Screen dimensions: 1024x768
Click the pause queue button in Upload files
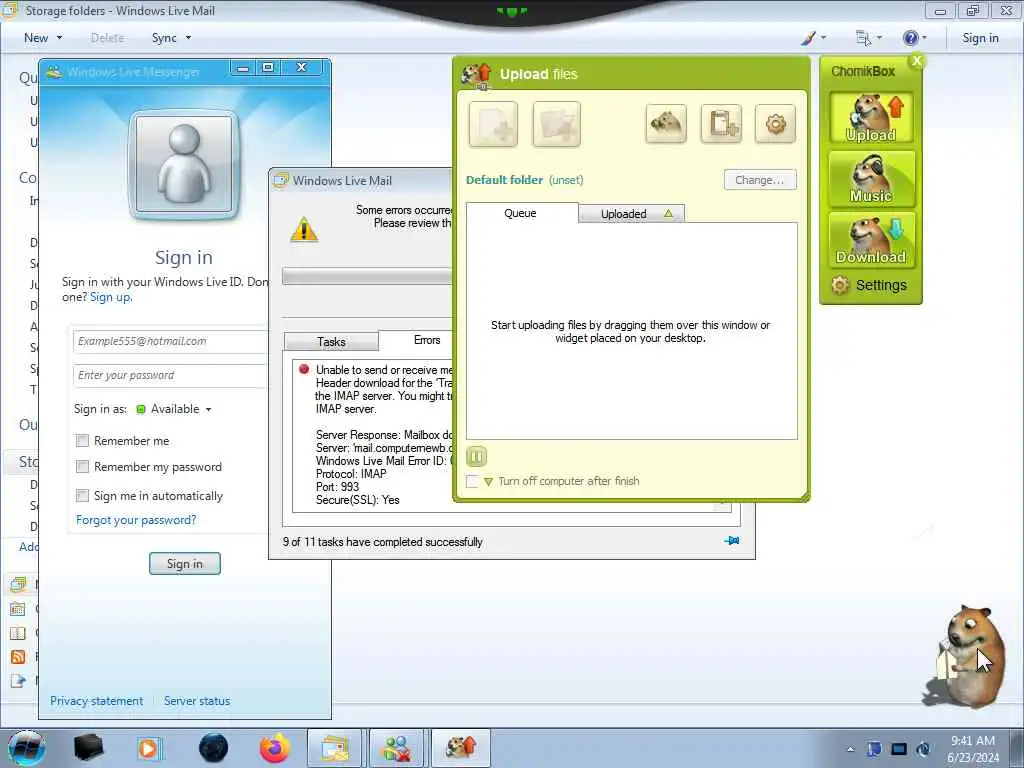click(477, 456)
